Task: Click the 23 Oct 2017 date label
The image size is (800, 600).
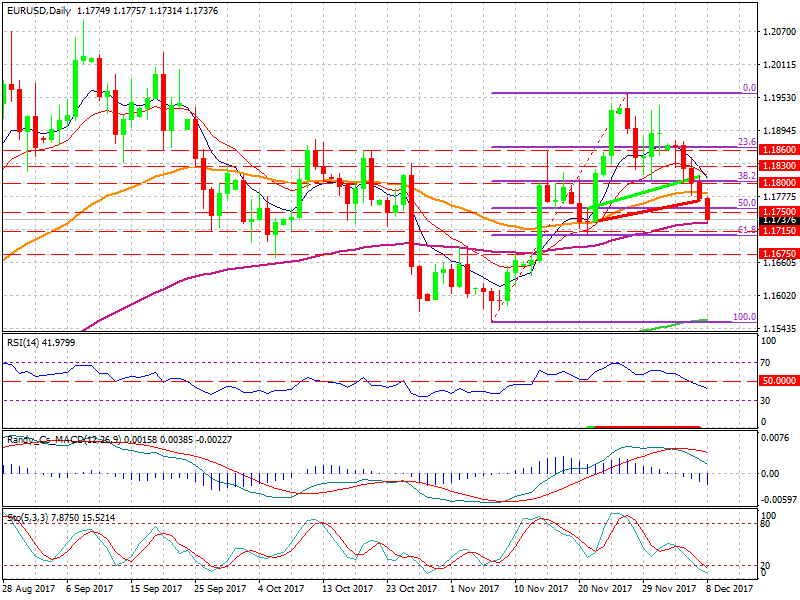Action: [412, 588]
